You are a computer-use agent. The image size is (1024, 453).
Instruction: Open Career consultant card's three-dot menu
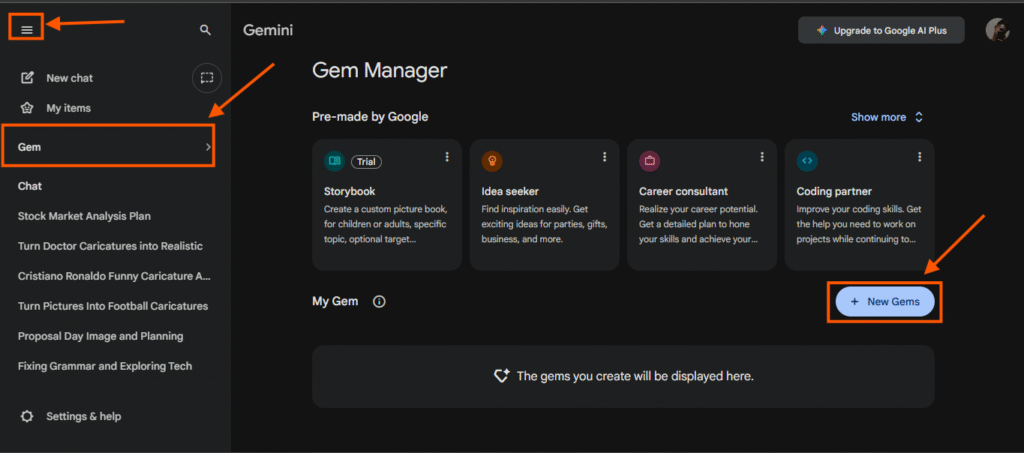tap(762, 157)
